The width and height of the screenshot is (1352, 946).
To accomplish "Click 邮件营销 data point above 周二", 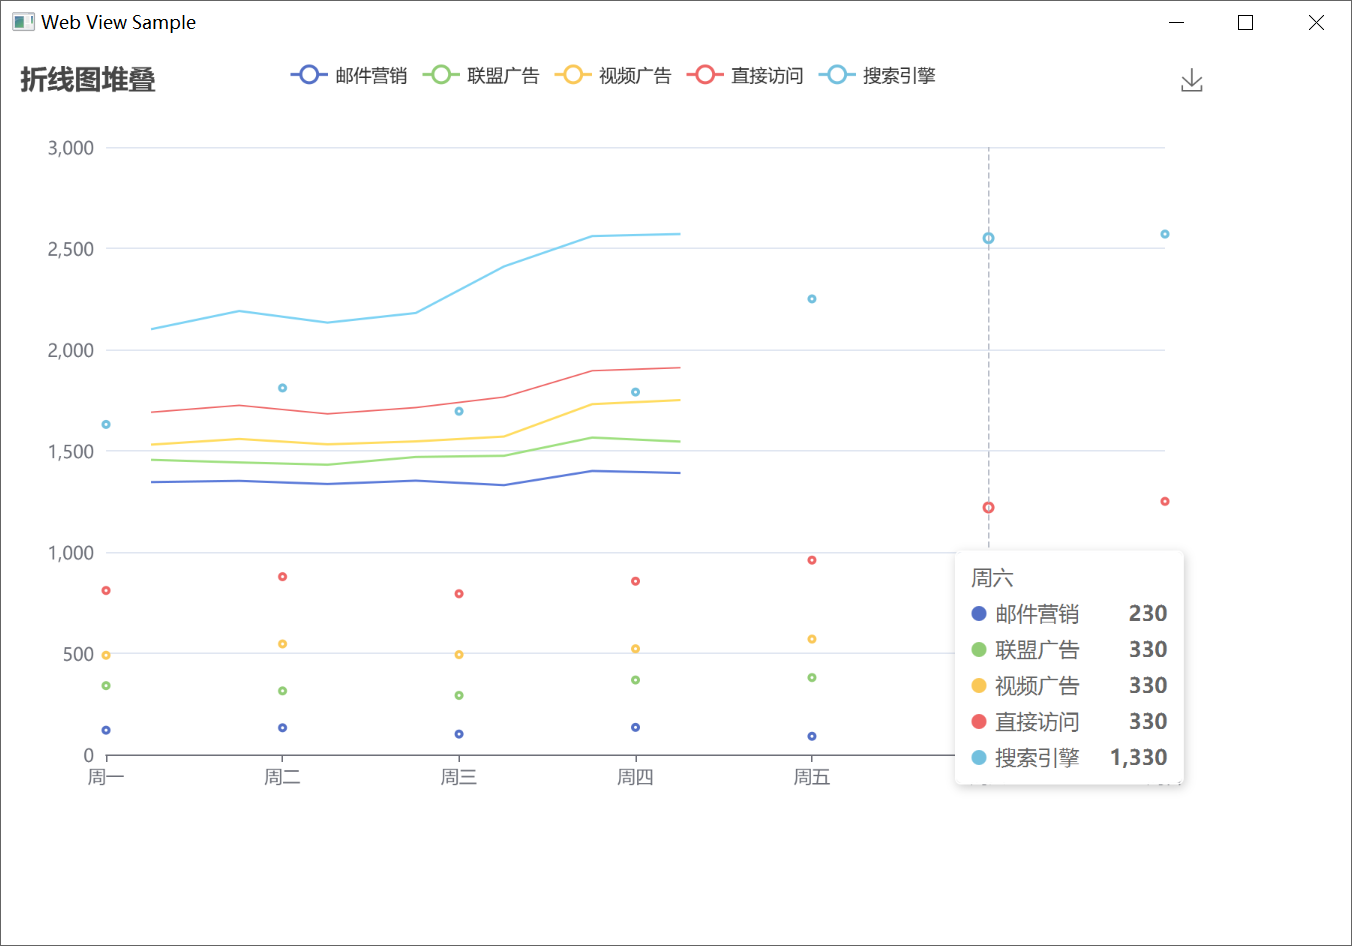I will tap(282, 728).
